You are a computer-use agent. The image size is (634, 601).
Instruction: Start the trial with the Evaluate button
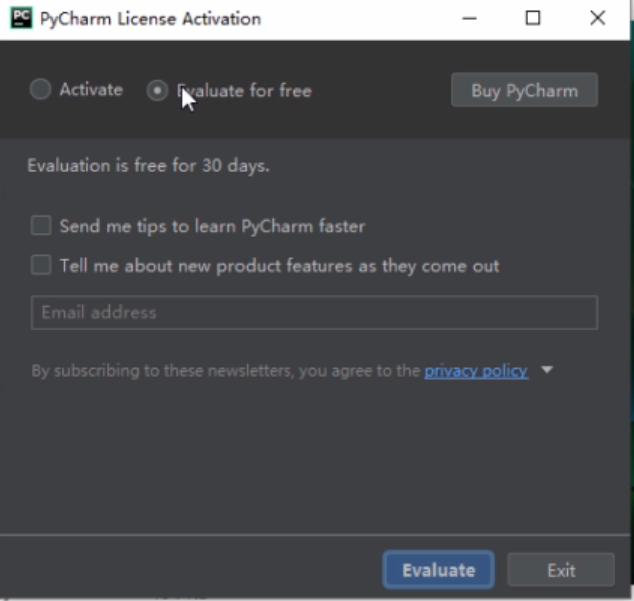point(438,570)
